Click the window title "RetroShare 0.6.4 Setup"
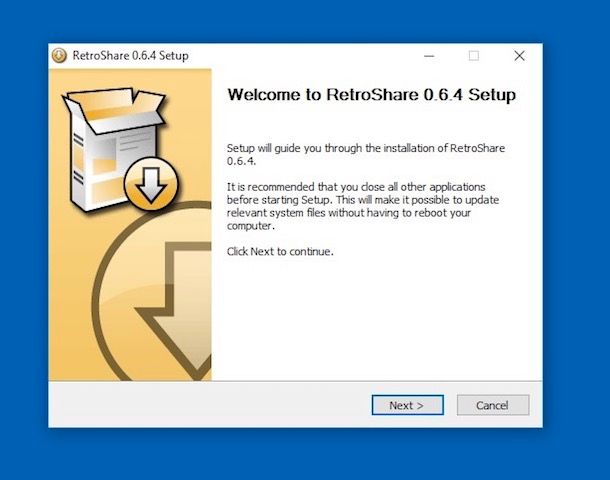 (x=130, y=56)
